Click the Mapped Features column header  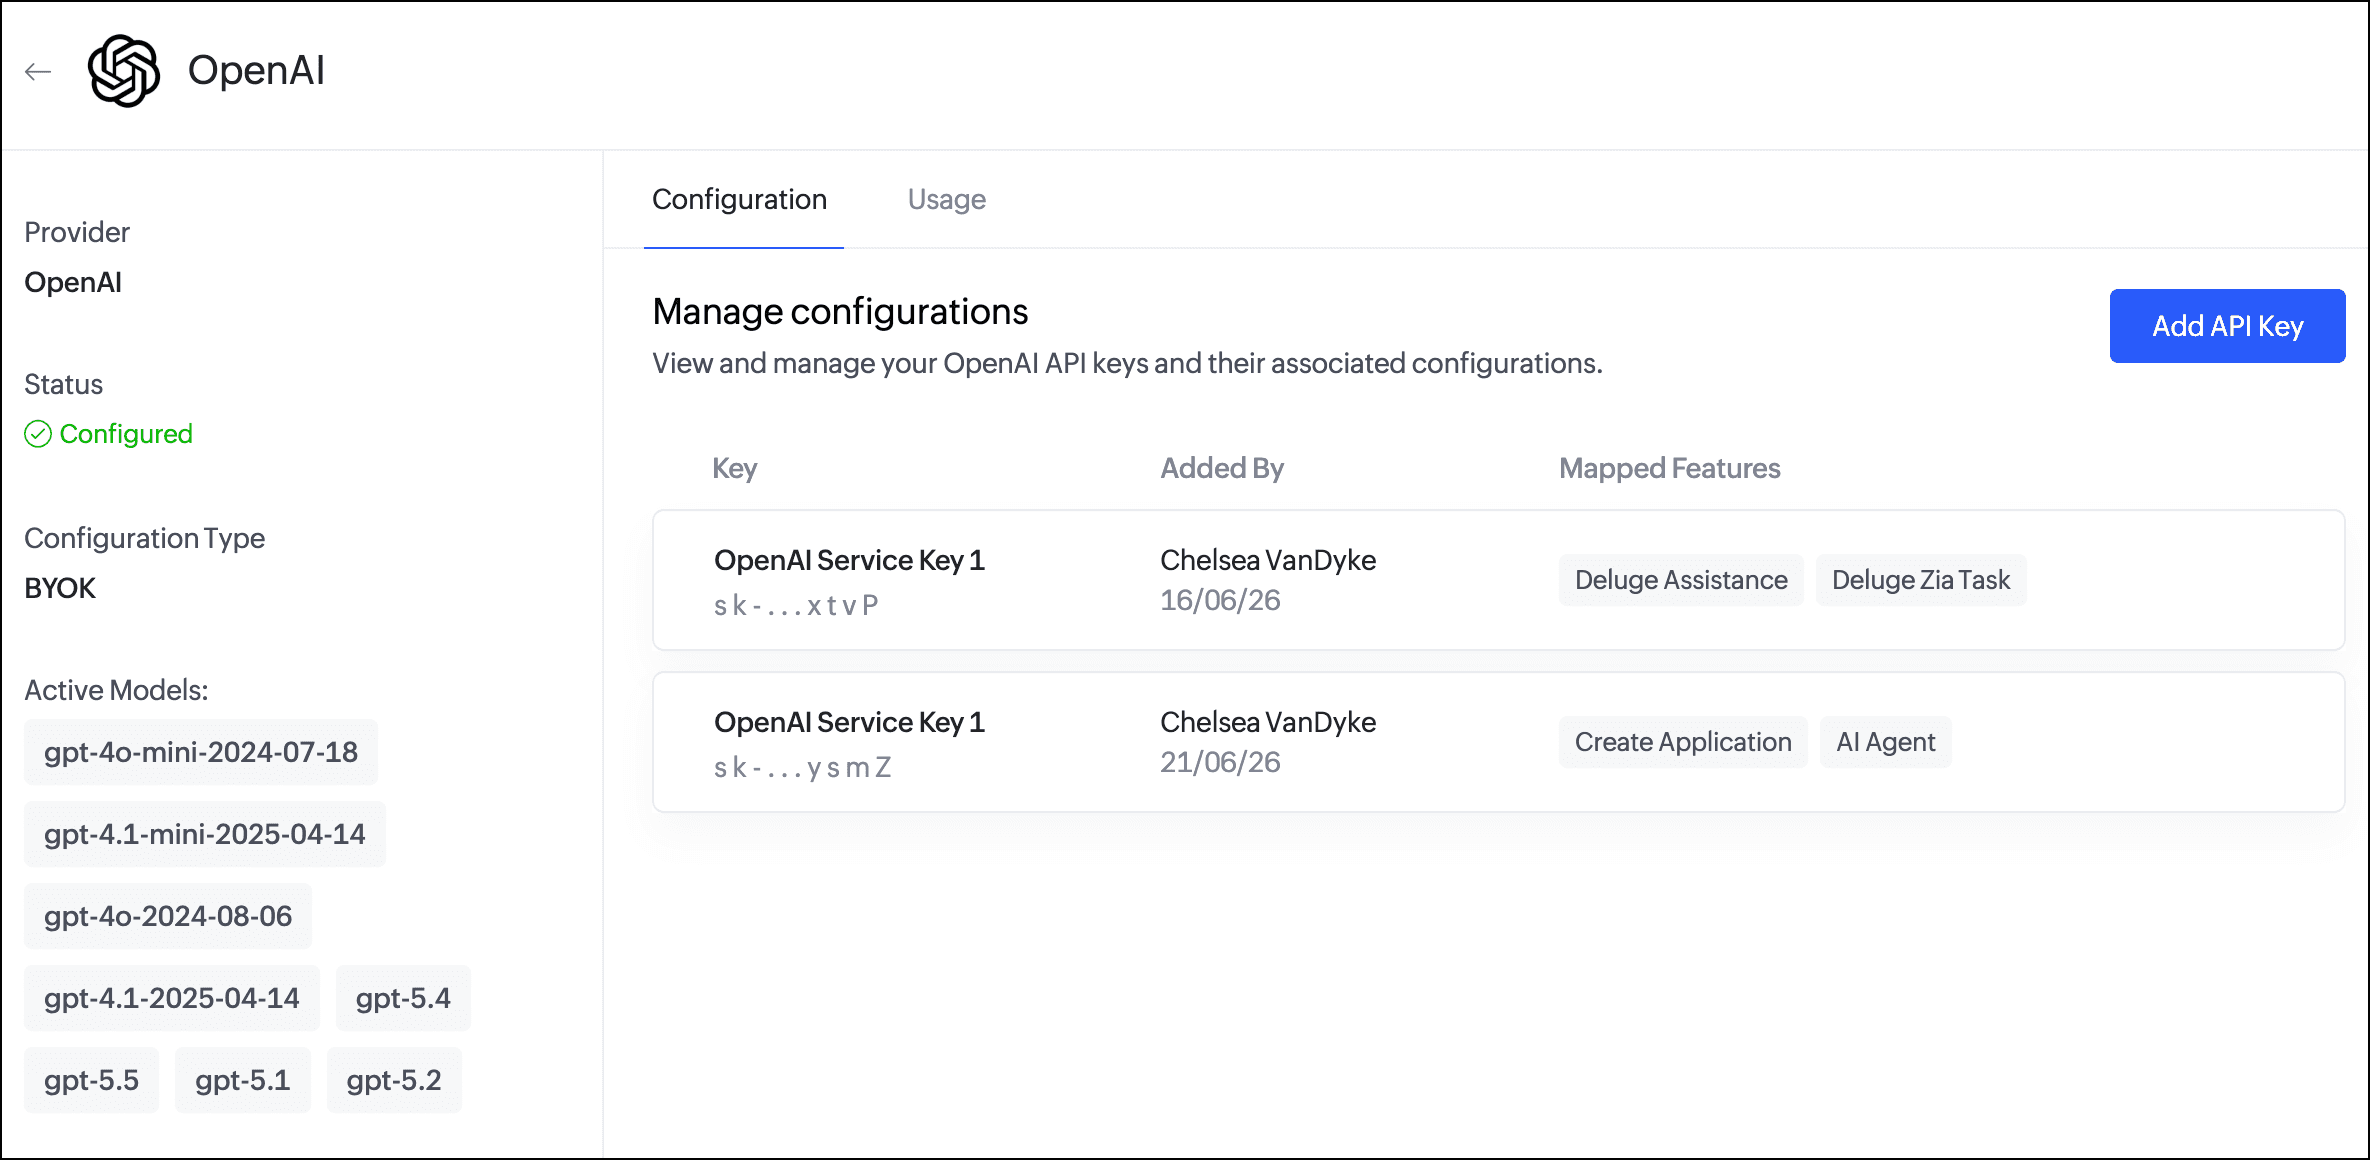(x=1669, y=468)
